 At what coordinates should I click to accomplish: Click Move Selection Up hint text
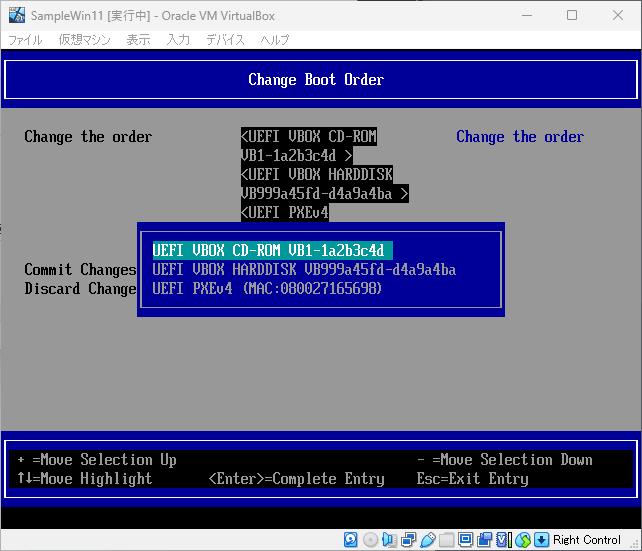click(x=97, y=460)
